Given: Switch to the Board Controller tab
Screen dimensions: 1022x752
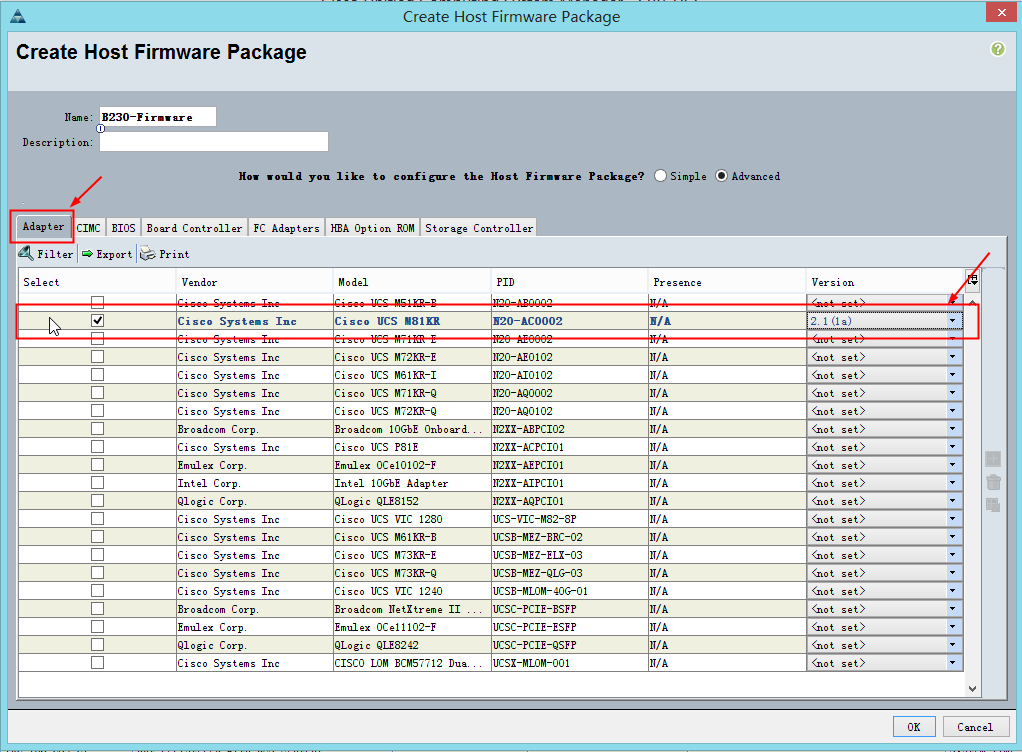Looking at the screenshot, I should tap(194, 227).
